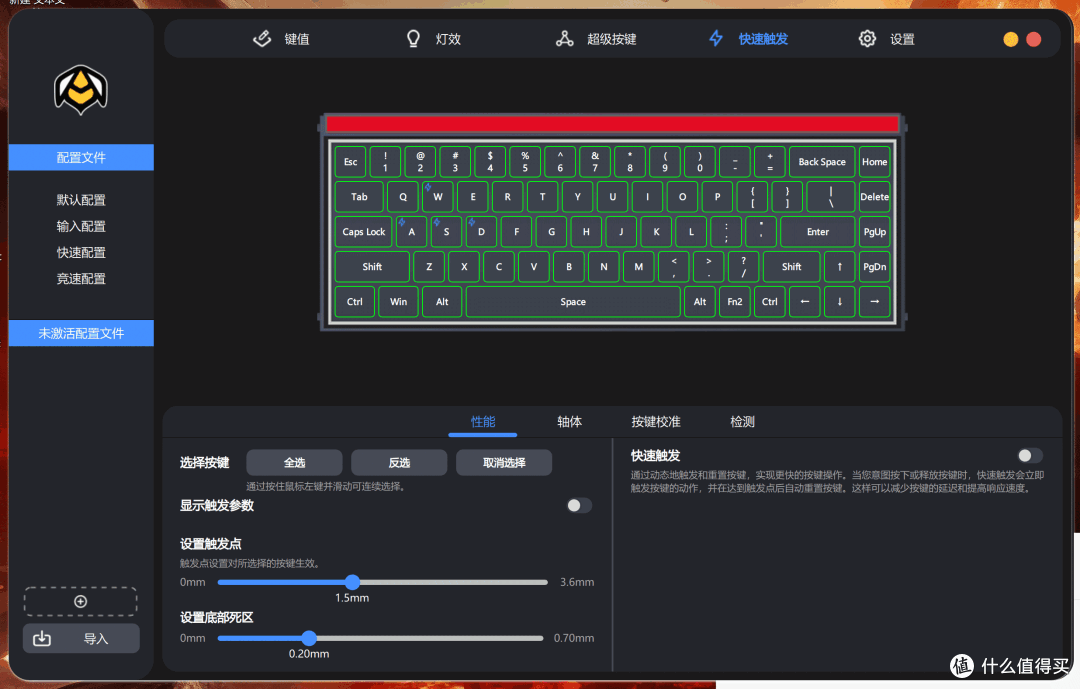Screen dimensions: 1080x689
Task: Select the Fn2 key on keyboard
Action: [x=735, y=302]
